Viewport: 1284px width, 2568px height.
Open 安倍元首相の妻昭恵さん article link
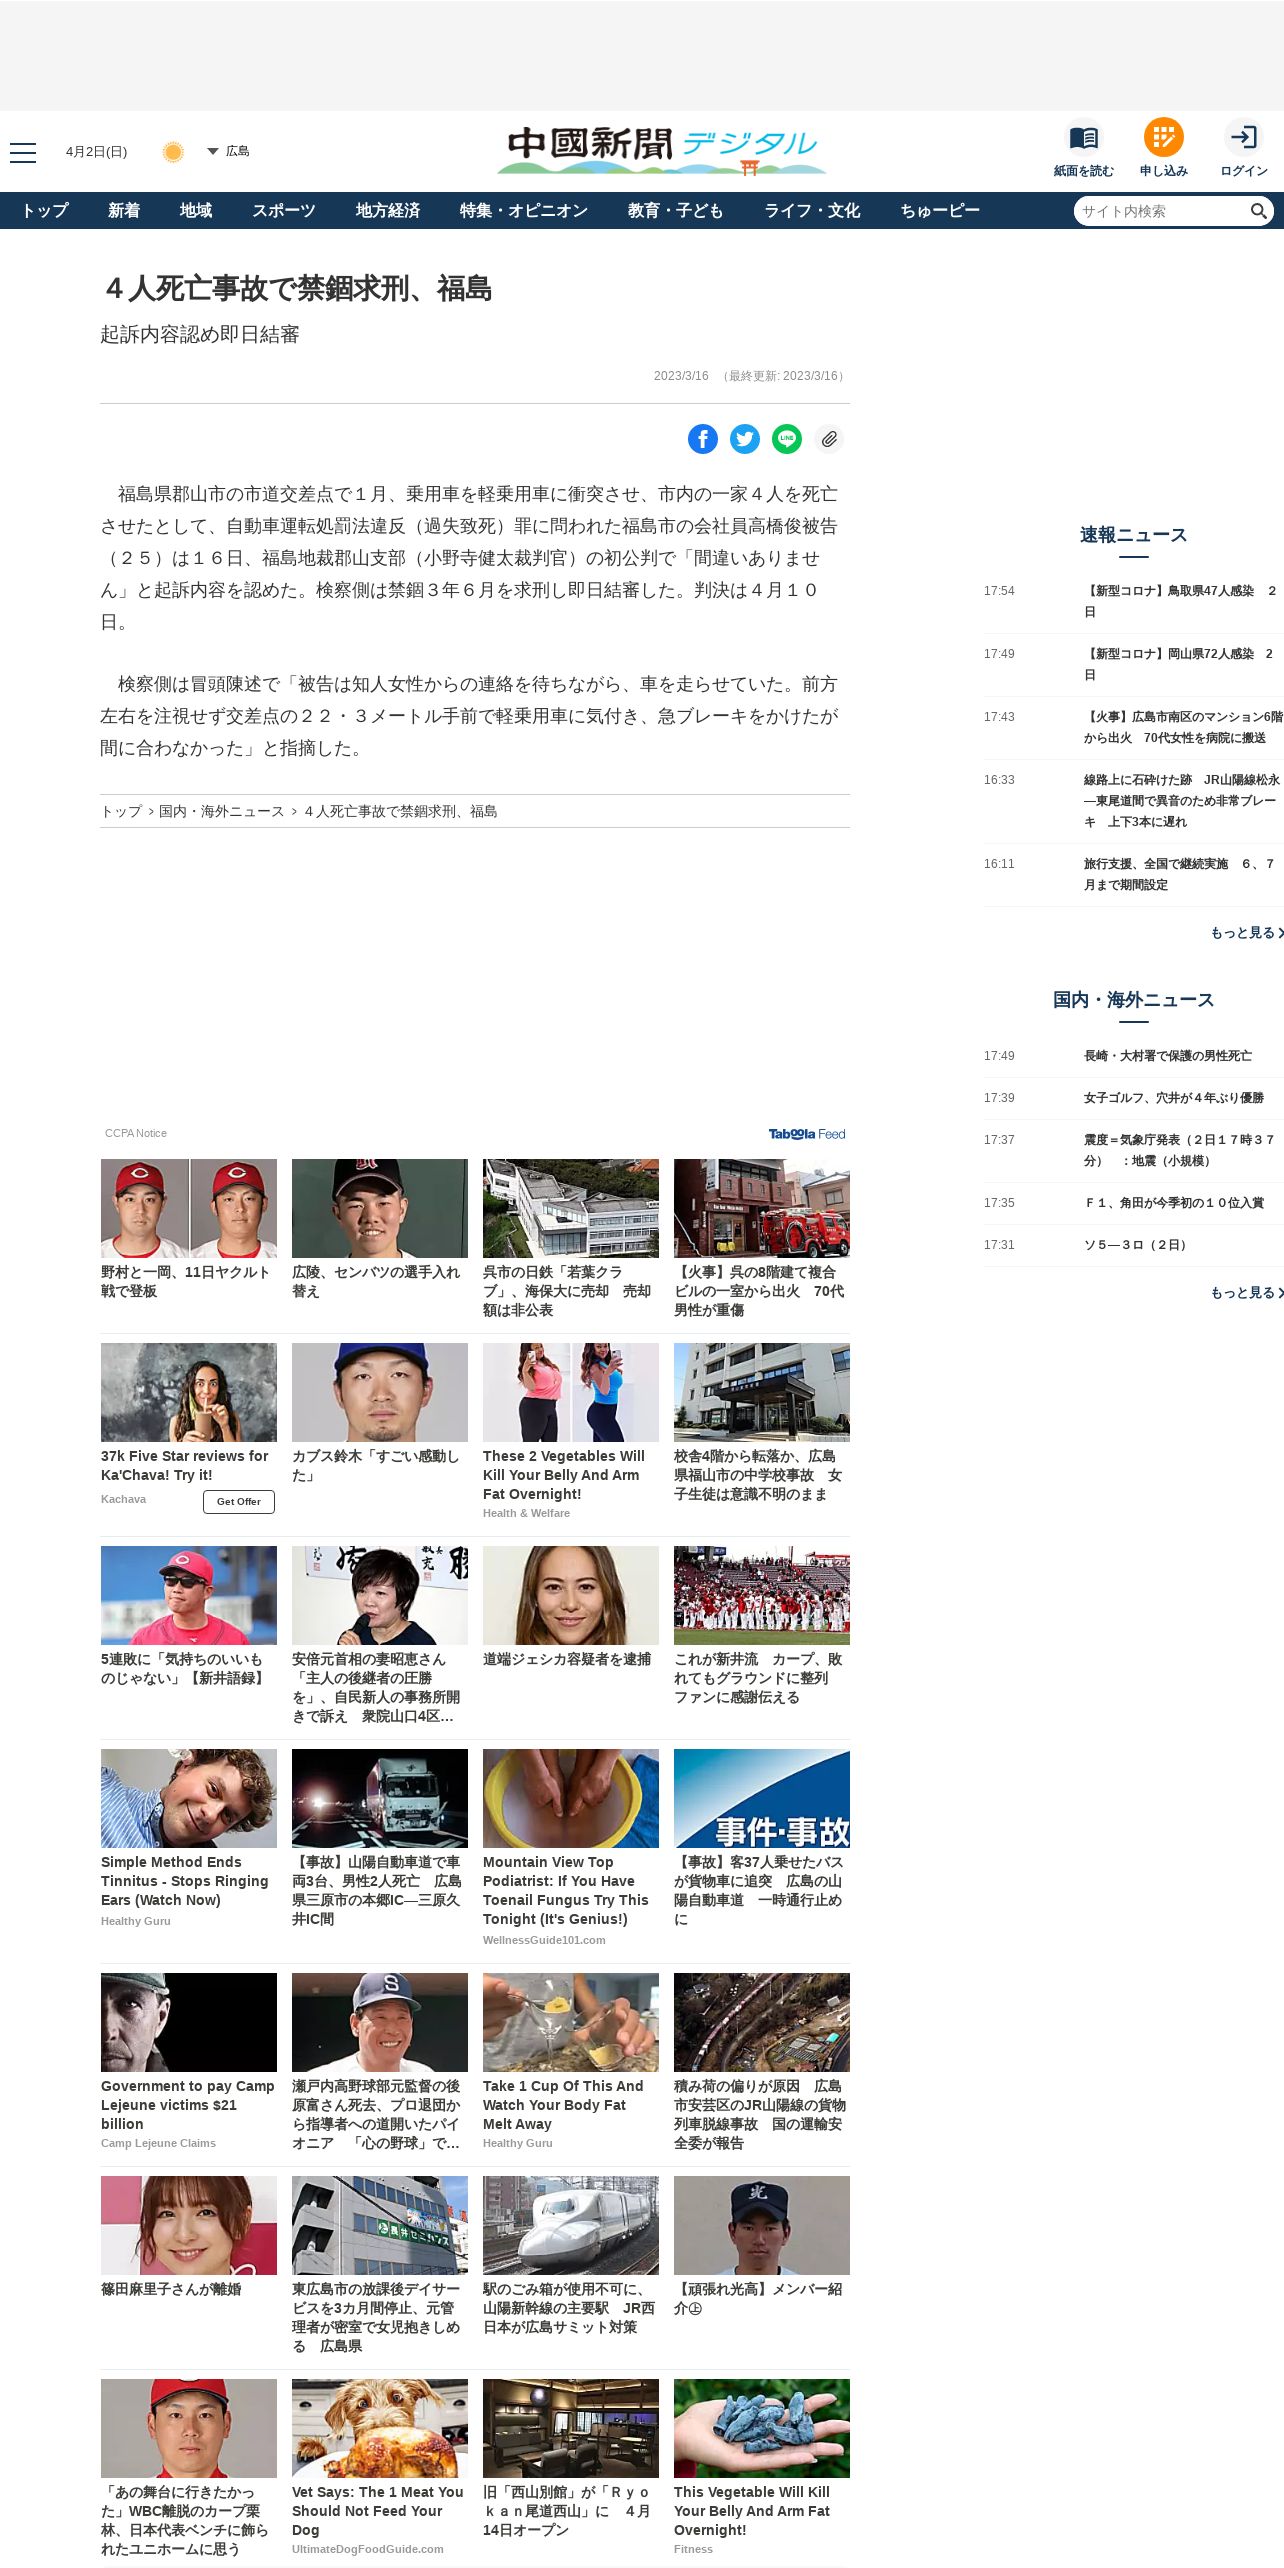(x=377, y=1687)
